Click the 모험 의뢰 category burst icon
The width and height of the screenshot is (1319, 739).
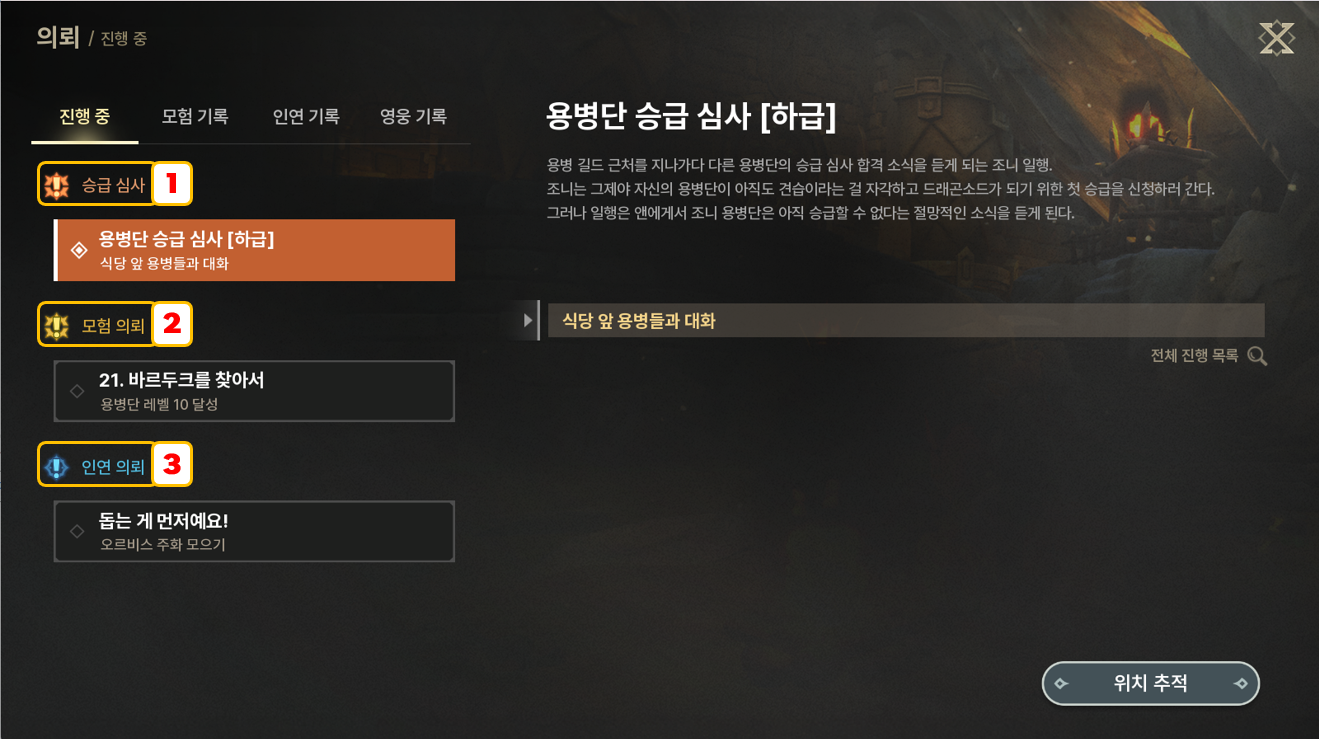point(57,325)
